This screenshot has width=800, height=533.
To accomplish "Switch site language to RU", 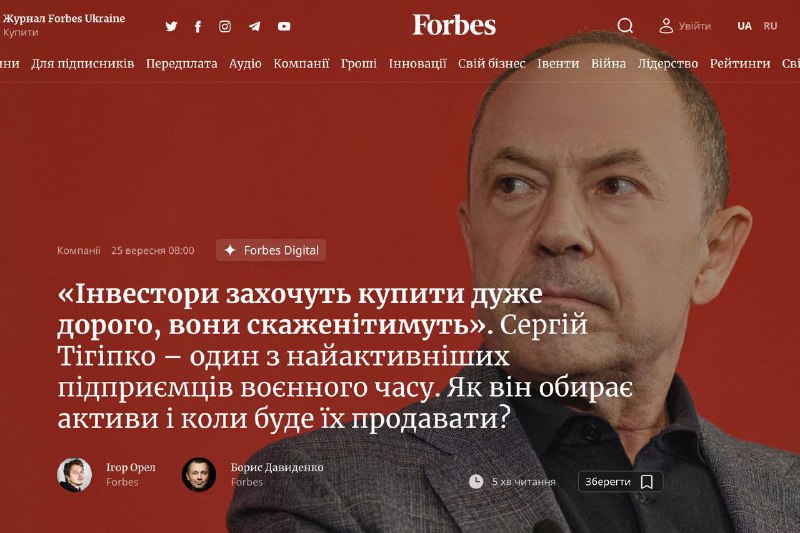I will point(770,26).
